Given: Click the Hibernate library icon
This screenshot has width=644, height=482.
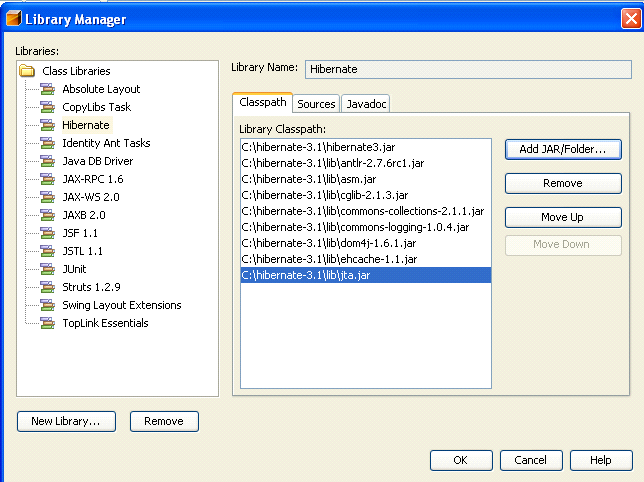Looking at the screenshot, I should (x=48, y=125).
